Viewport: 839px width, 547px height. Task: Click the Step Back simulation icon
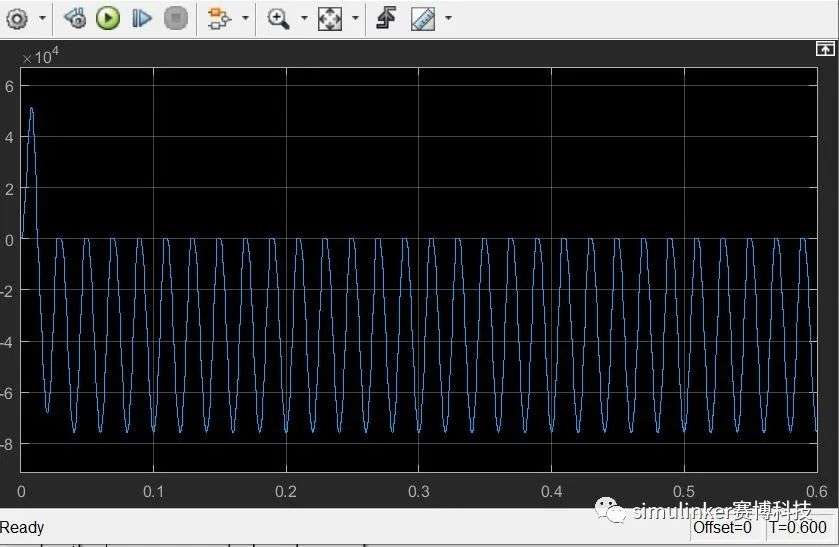click(x=75, y=18)
